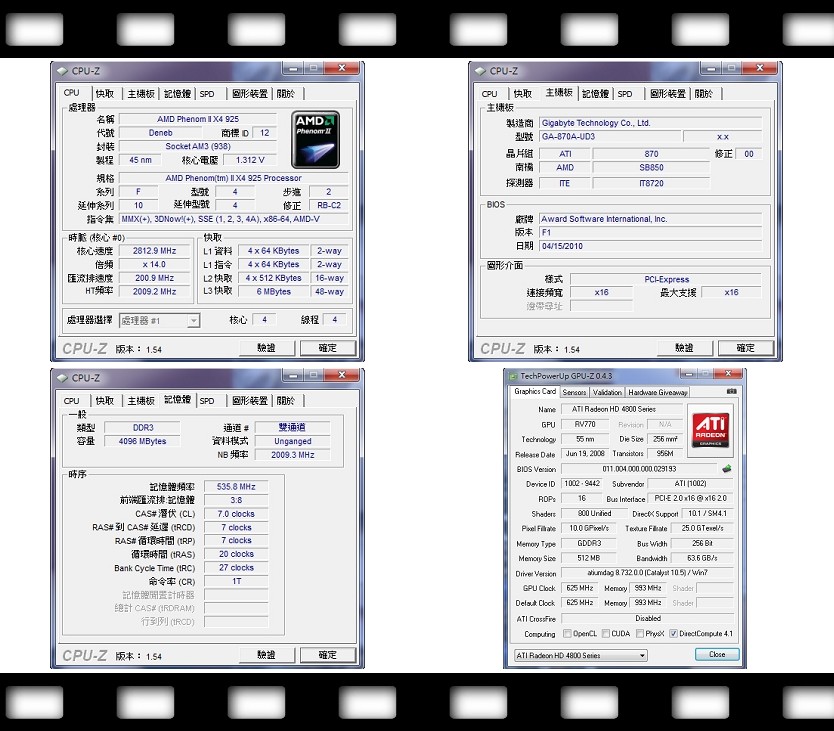
Task: Click the AMD Phenom II processor logo
Action: [x=315, y=140]
